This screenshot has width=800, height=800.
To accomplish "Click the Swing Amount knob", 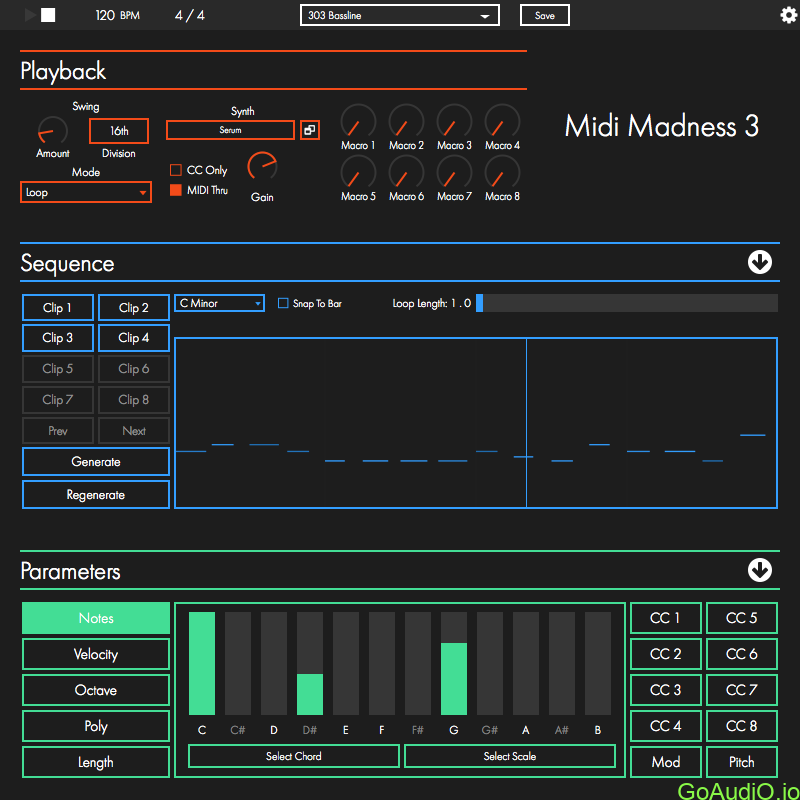I will pos(52,130).
